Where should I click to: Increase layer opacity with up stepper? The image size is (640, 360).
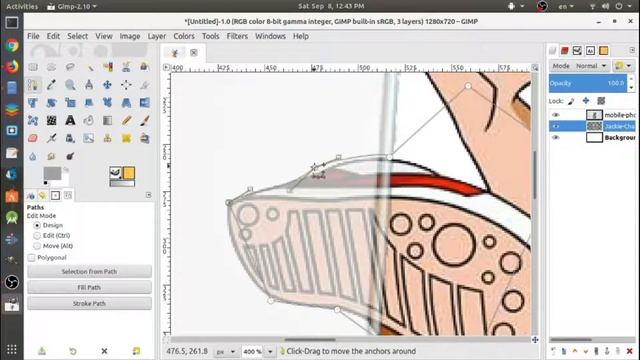click(632, 79)
